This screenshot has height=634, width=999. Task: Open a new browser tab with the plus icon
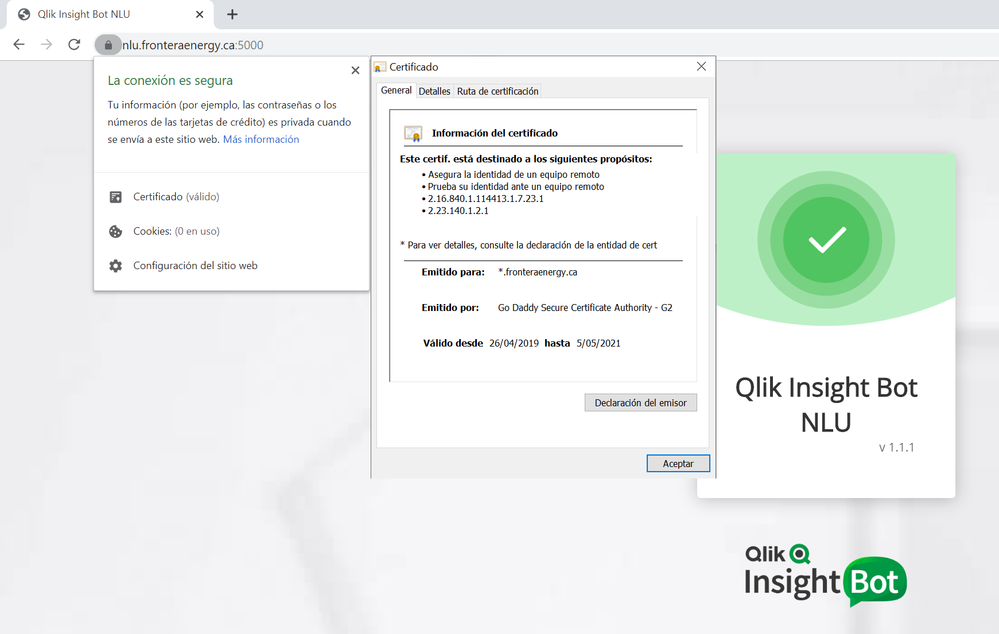pos(233,14)
